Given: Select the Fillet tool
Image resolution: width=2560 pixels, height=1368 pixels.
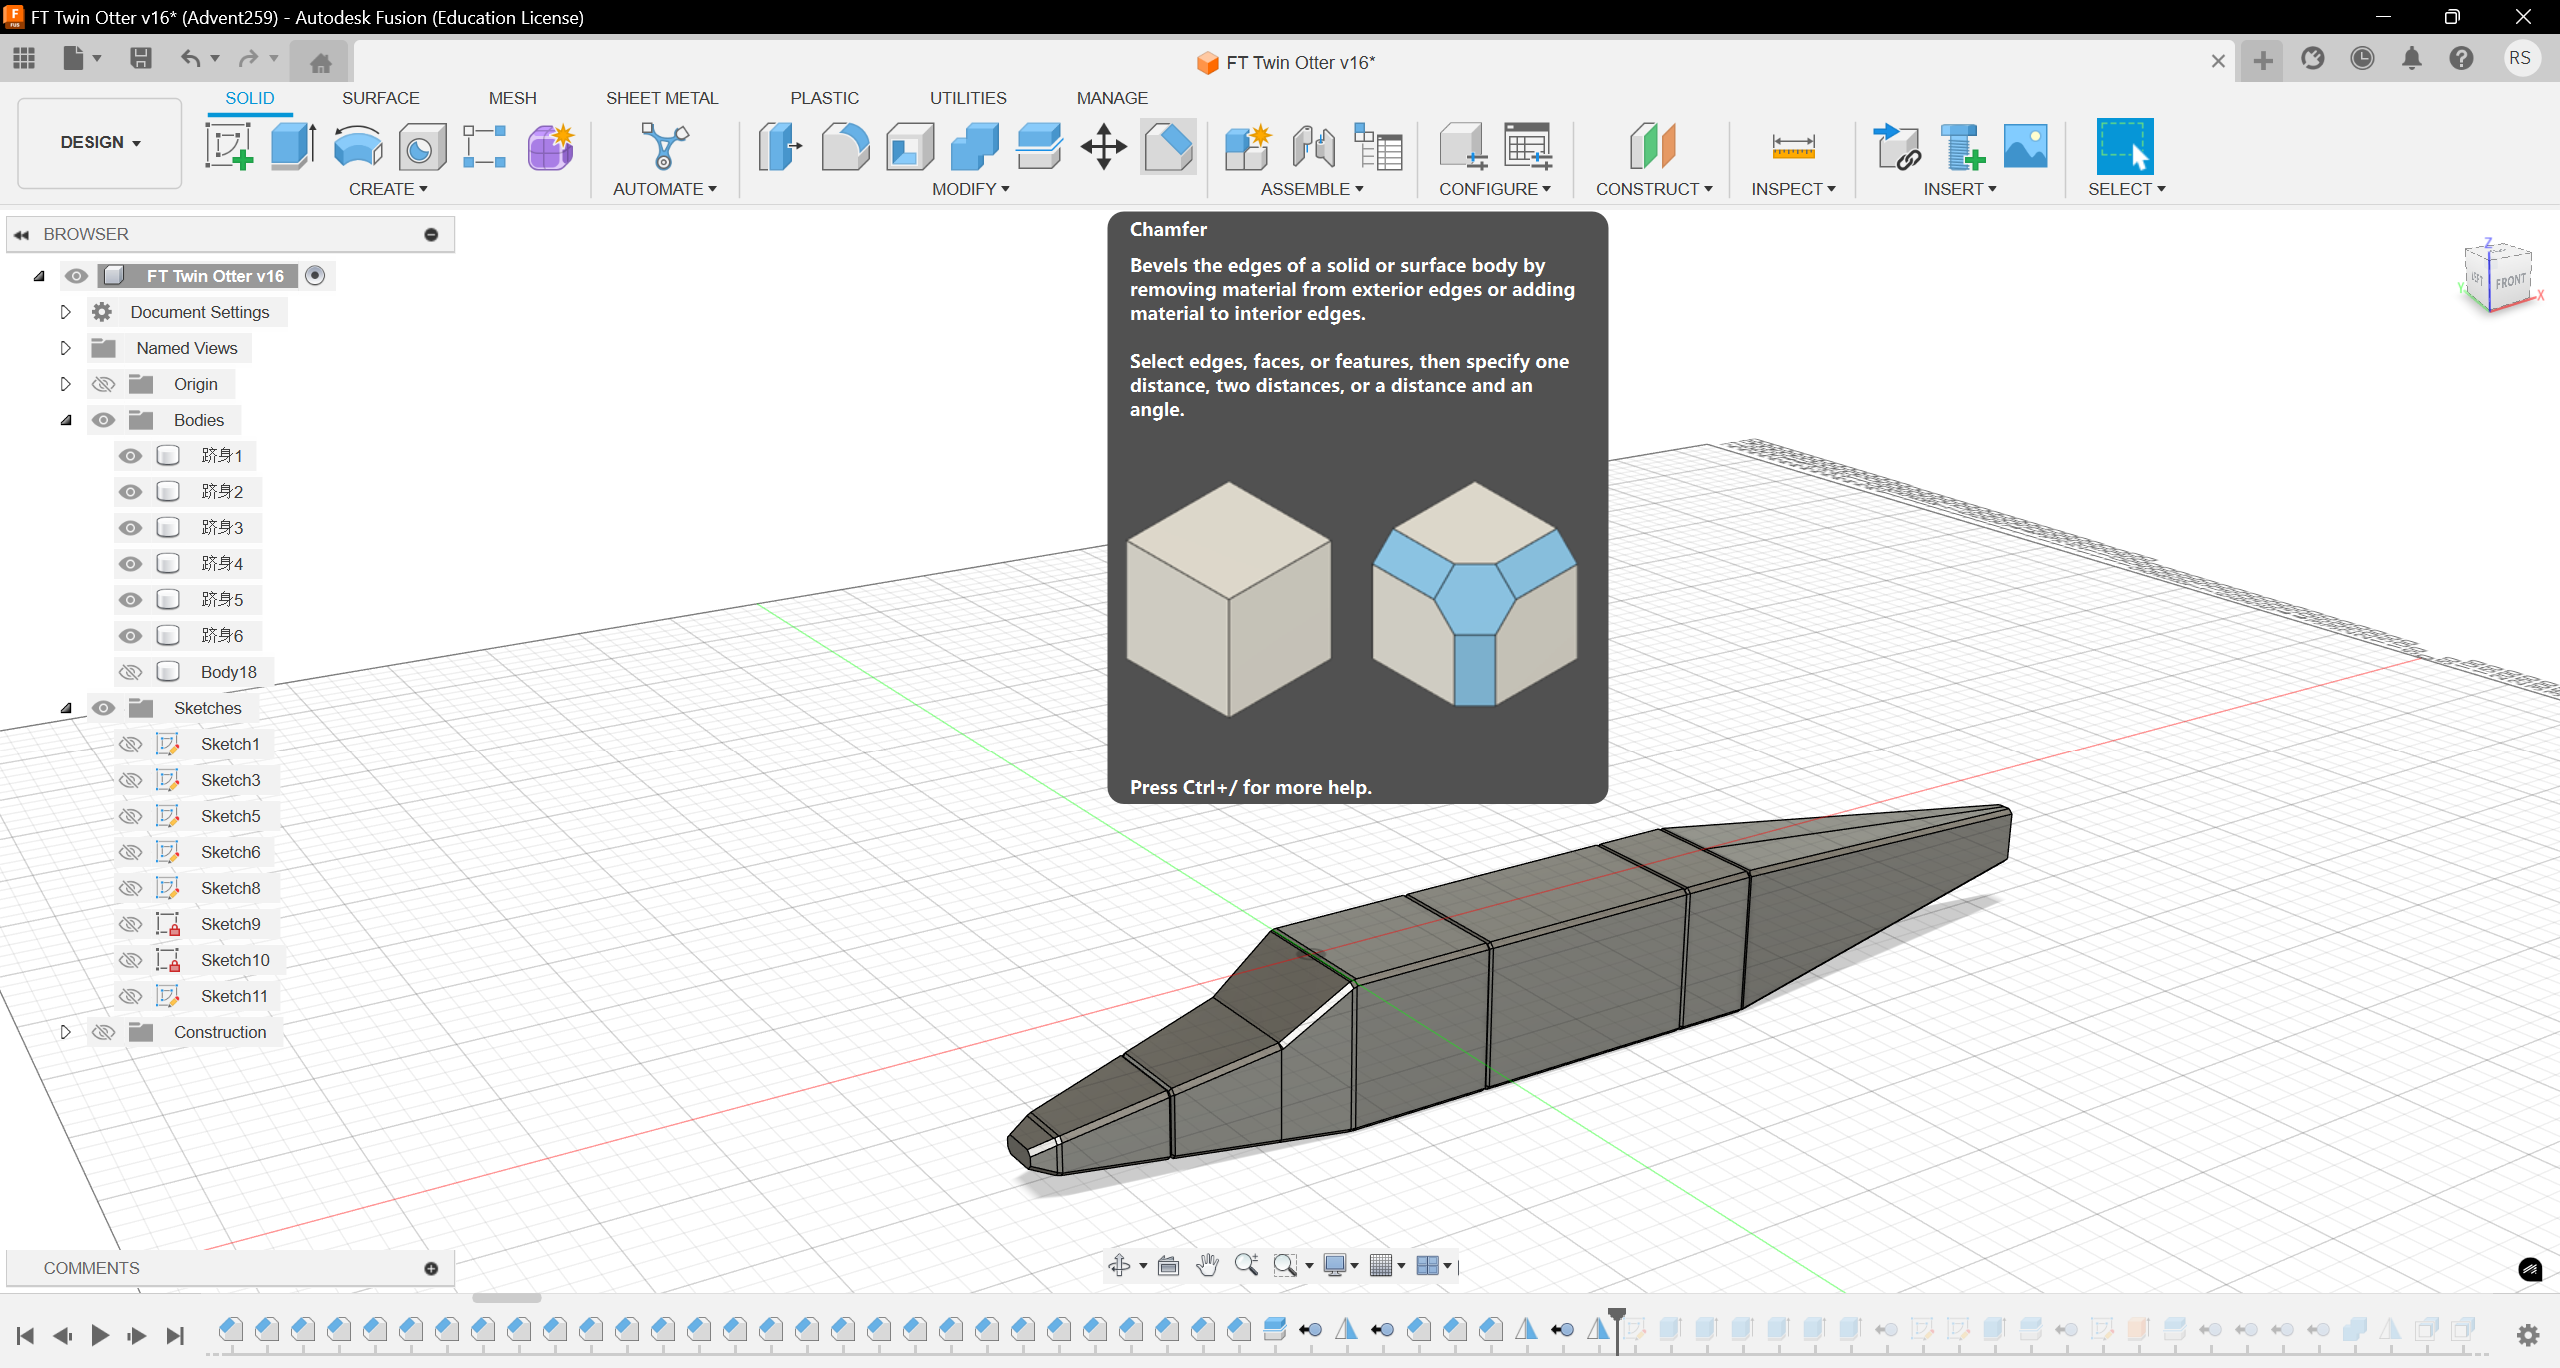Looking at the screenshot, I should coord(845,147).
